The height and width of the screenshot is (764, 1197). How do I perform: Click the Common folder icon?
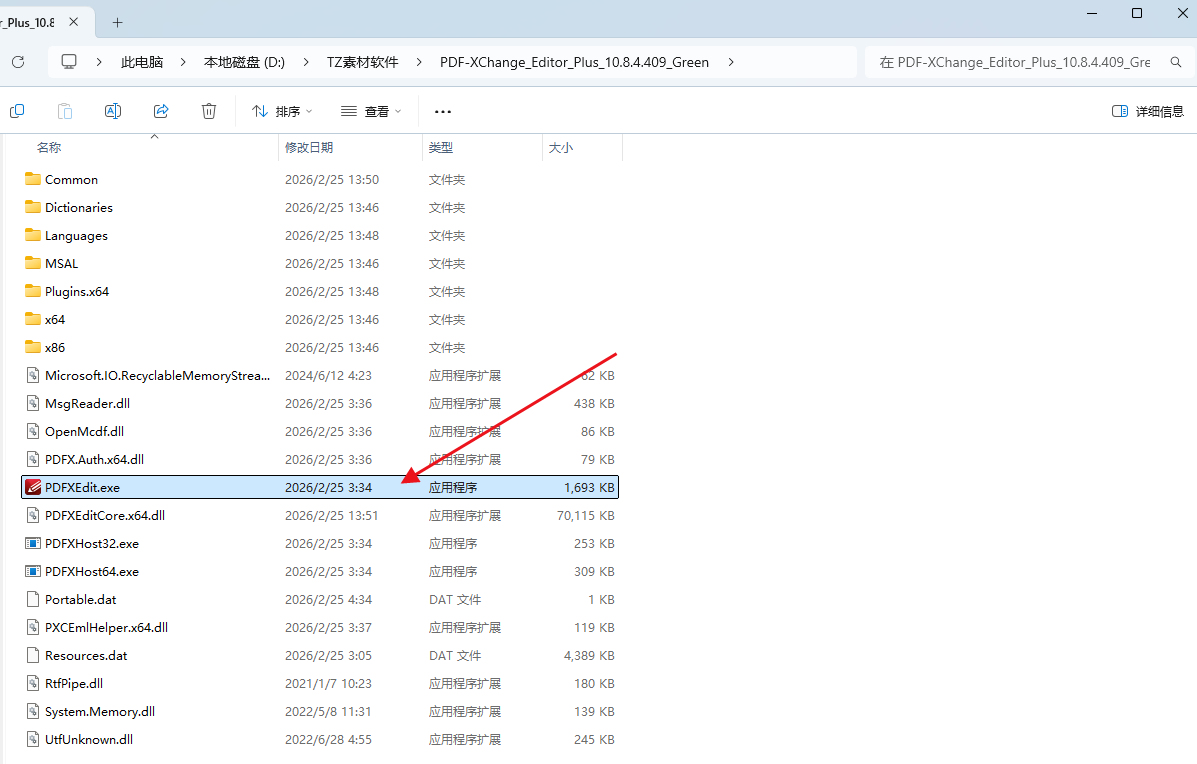[33, 179]
